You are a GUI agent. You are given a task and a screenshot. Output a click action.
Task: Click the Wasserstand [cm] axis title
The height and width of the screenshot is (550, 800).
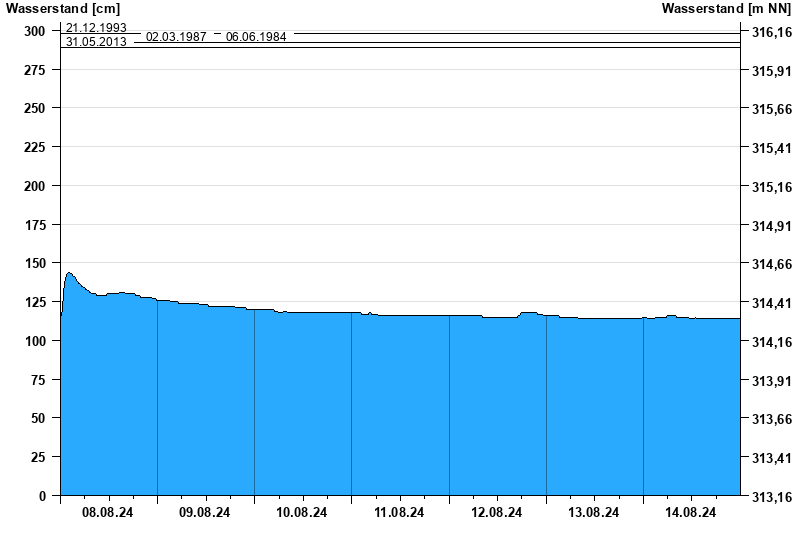click(x=63, y=8)
